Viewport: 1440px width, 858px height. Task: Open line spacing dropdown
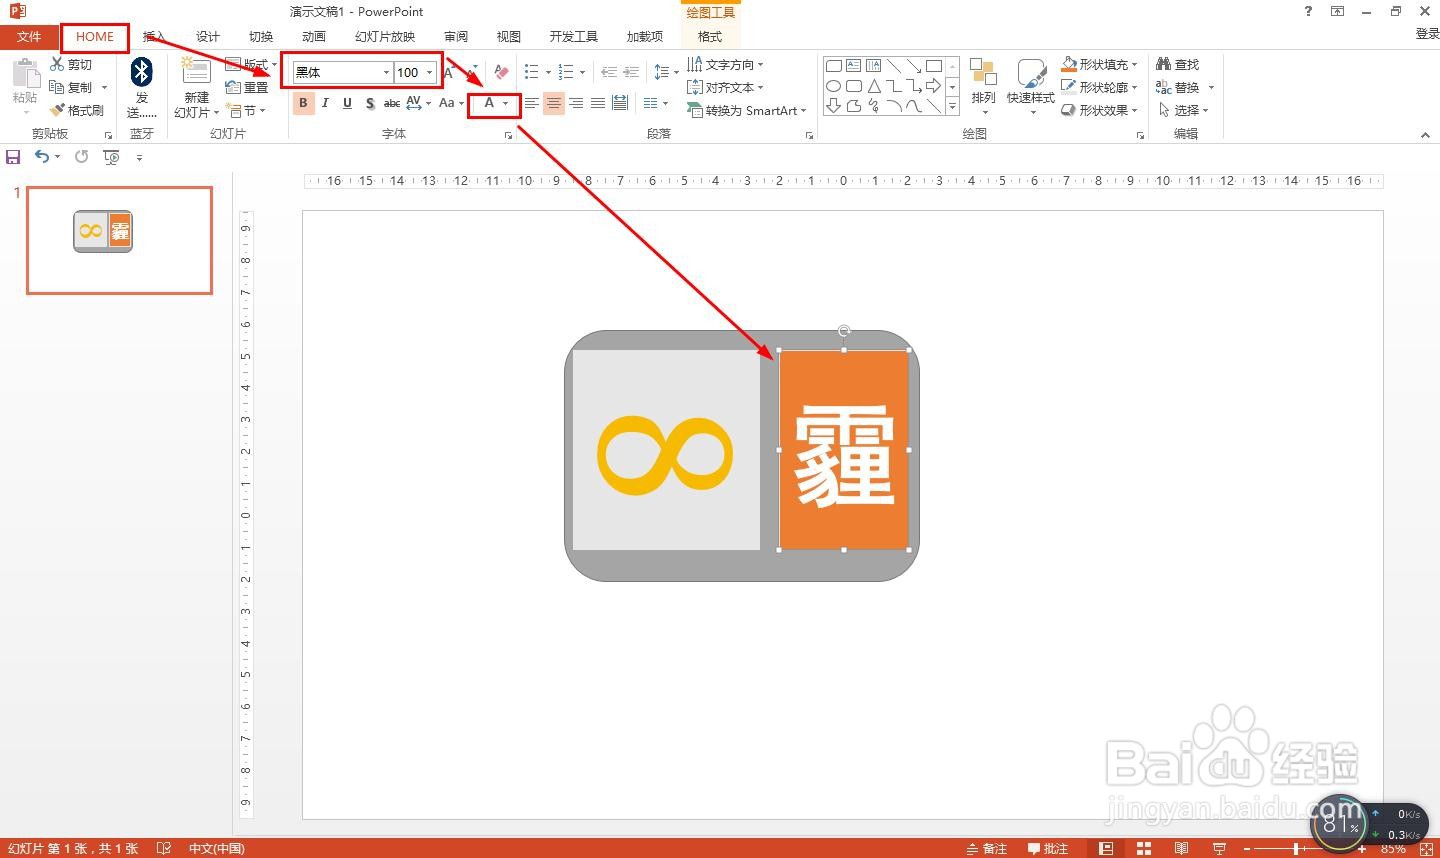click(x=665, y=72)
